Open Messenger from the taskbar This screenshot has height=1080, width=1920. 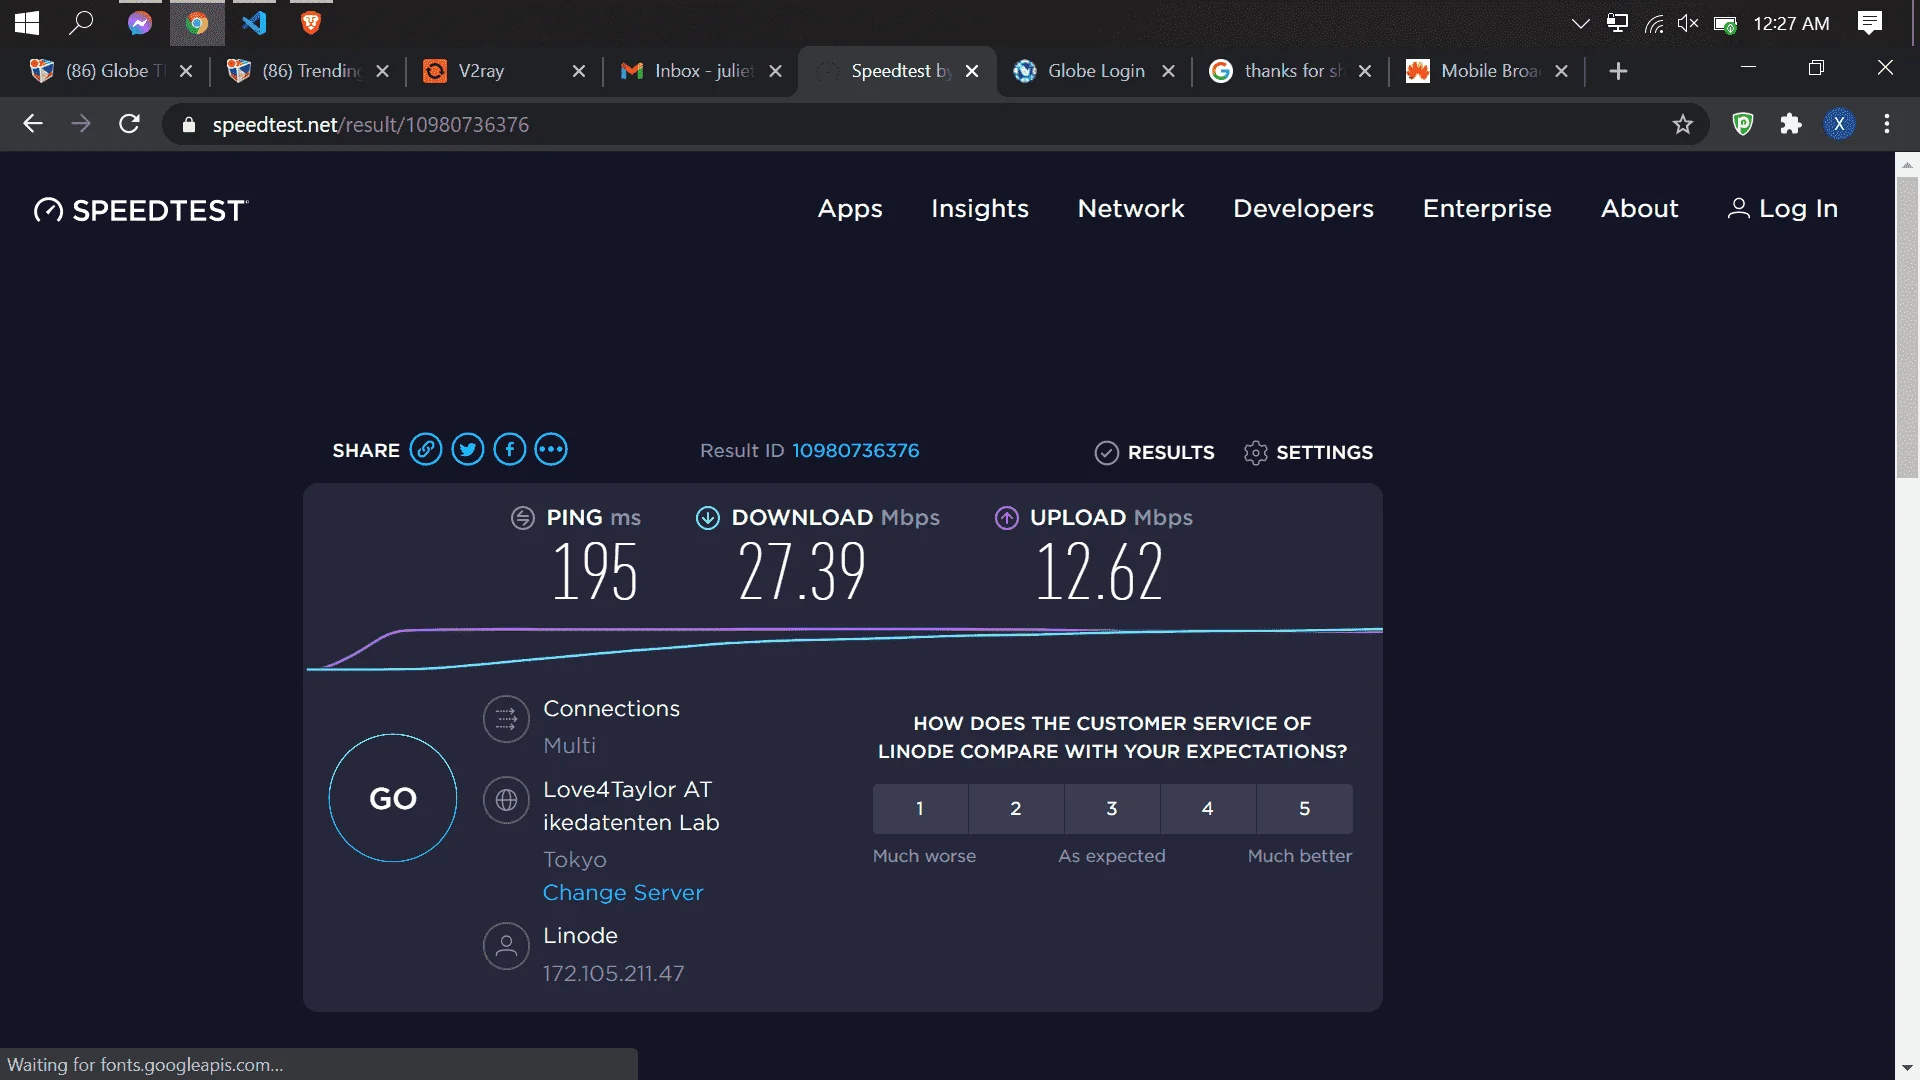[140, 23]
